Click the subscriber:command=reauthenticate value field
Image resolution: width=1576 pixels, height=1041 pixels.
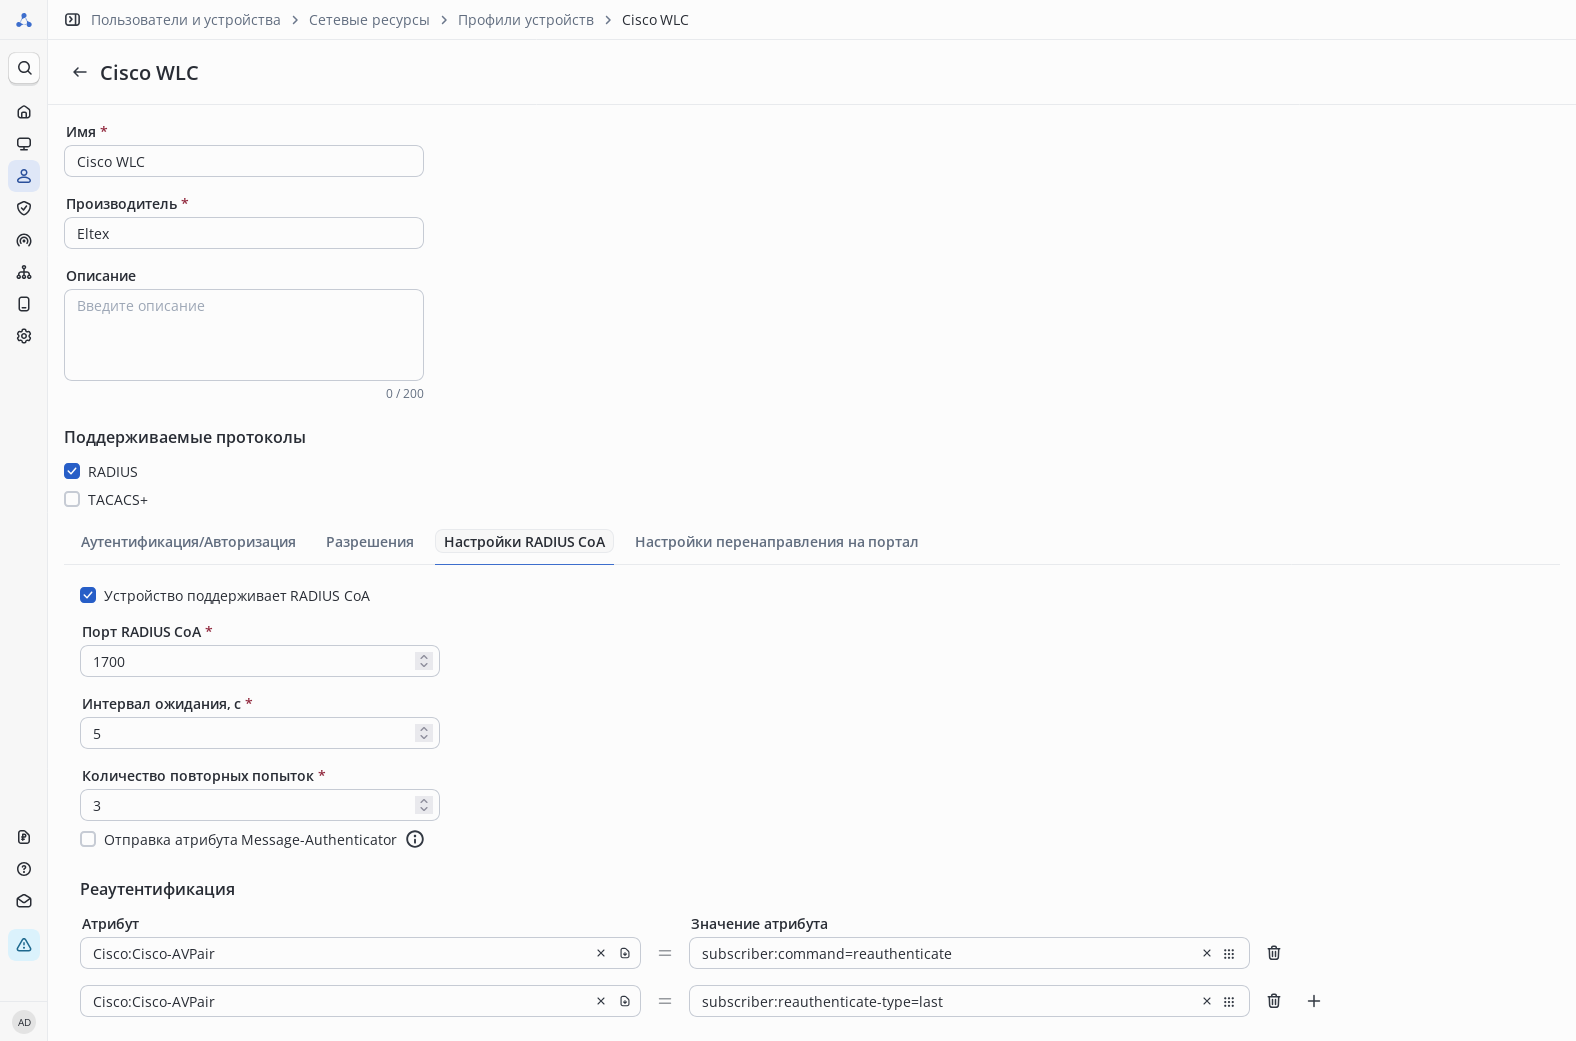coord(969,953)
